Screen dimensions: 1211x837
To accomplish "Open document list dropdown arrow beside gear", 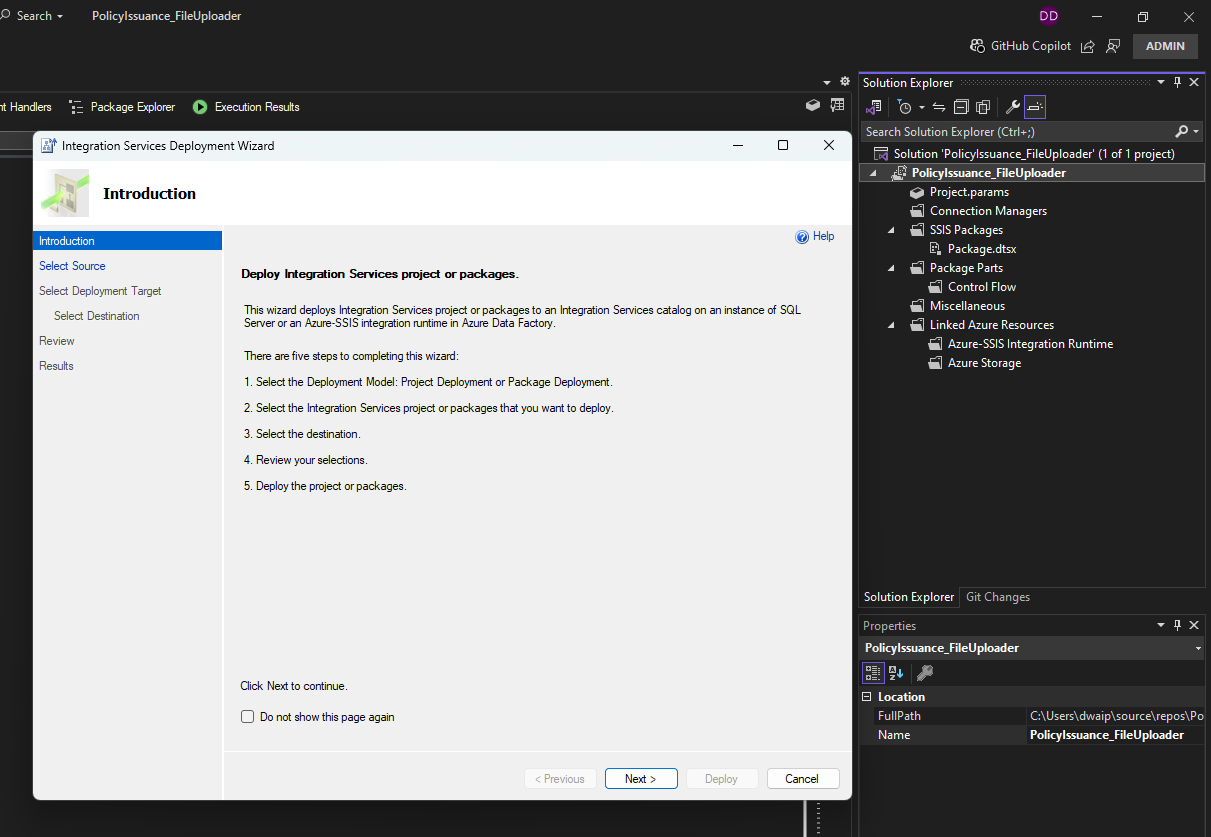I will (x=827, y=83).
